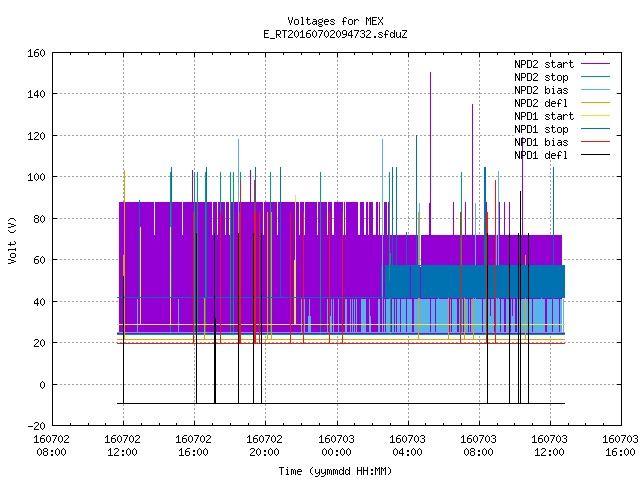Click the x-axis label 160702 08:00

51,446
